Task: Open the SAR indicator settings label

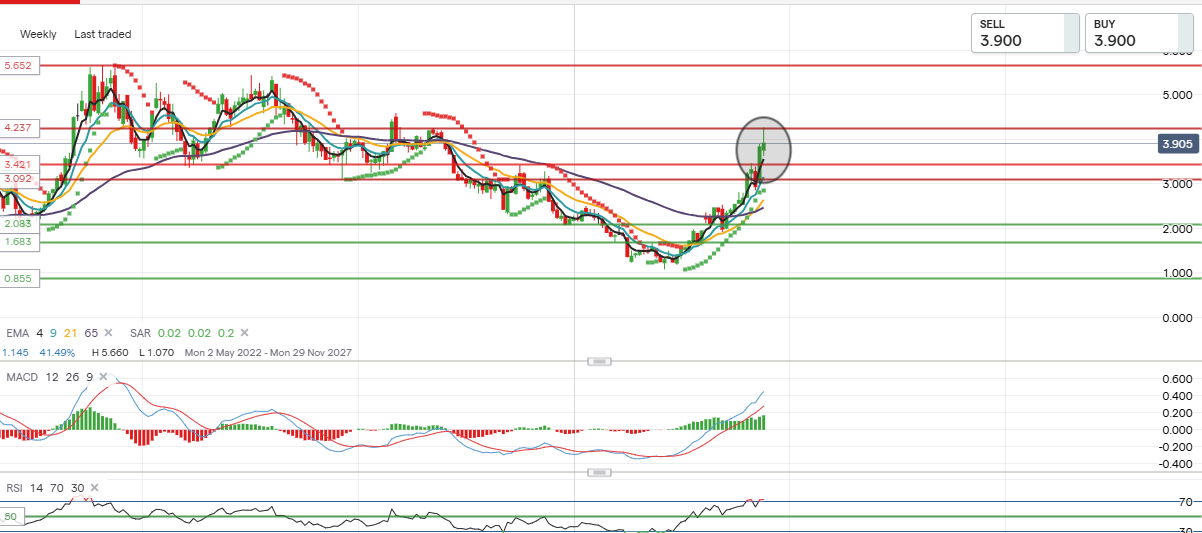Action: [x=140, y=332]
